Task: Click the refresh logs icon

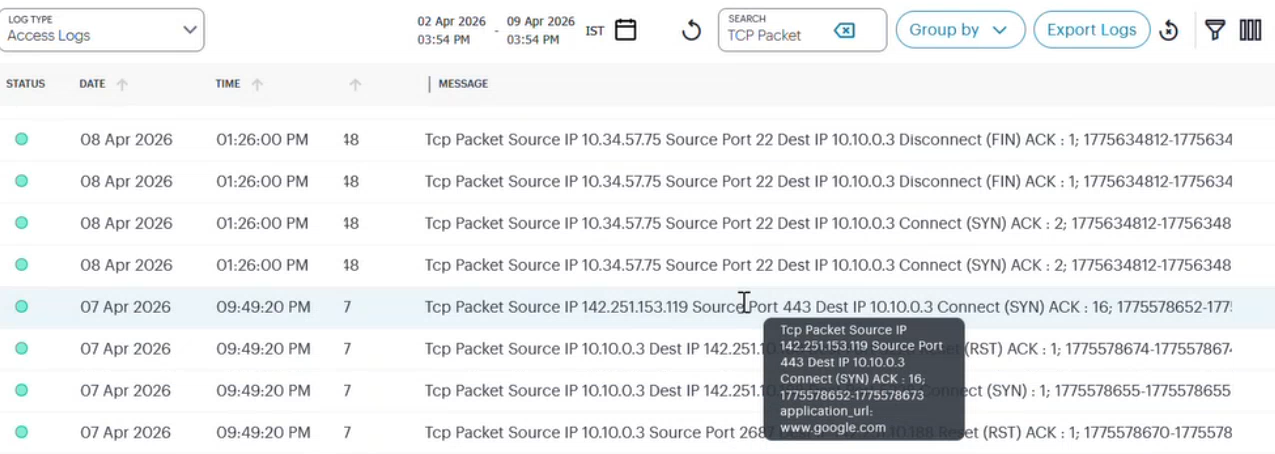Action: 691,31
